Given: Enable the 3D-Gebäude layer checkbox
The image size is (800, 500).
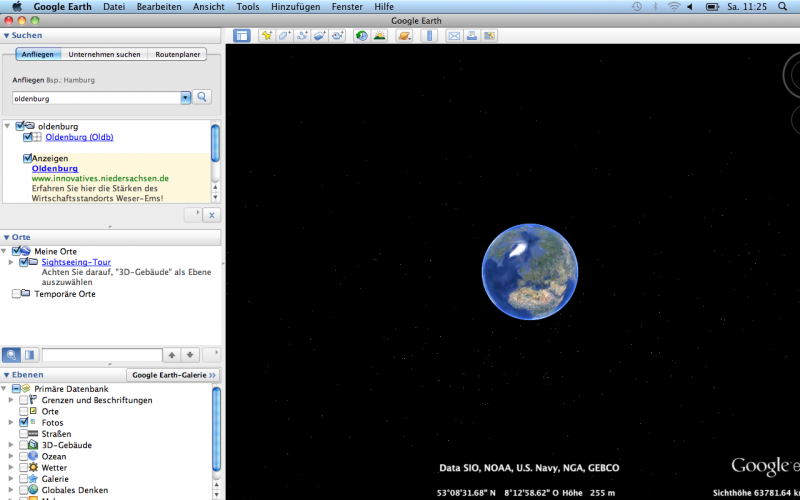Looking at the screenshot, I should [24, 445].
